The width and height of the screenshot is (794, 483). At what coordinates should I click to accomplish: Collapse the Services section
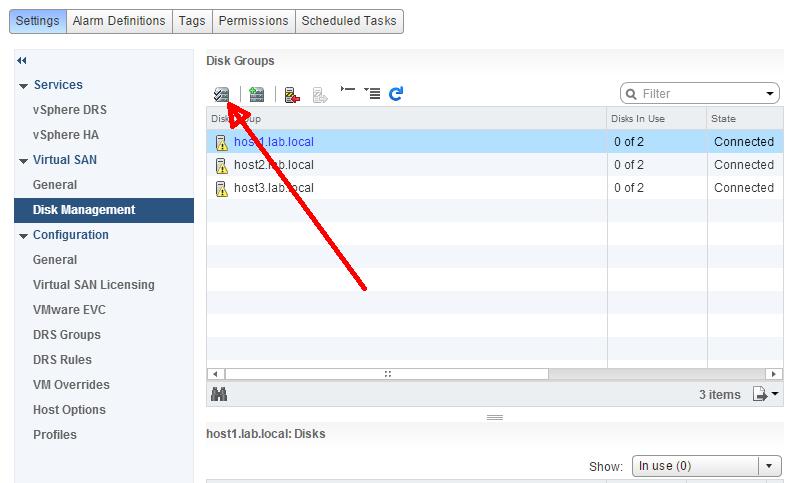pyautogui.click(x=23, y=86)
